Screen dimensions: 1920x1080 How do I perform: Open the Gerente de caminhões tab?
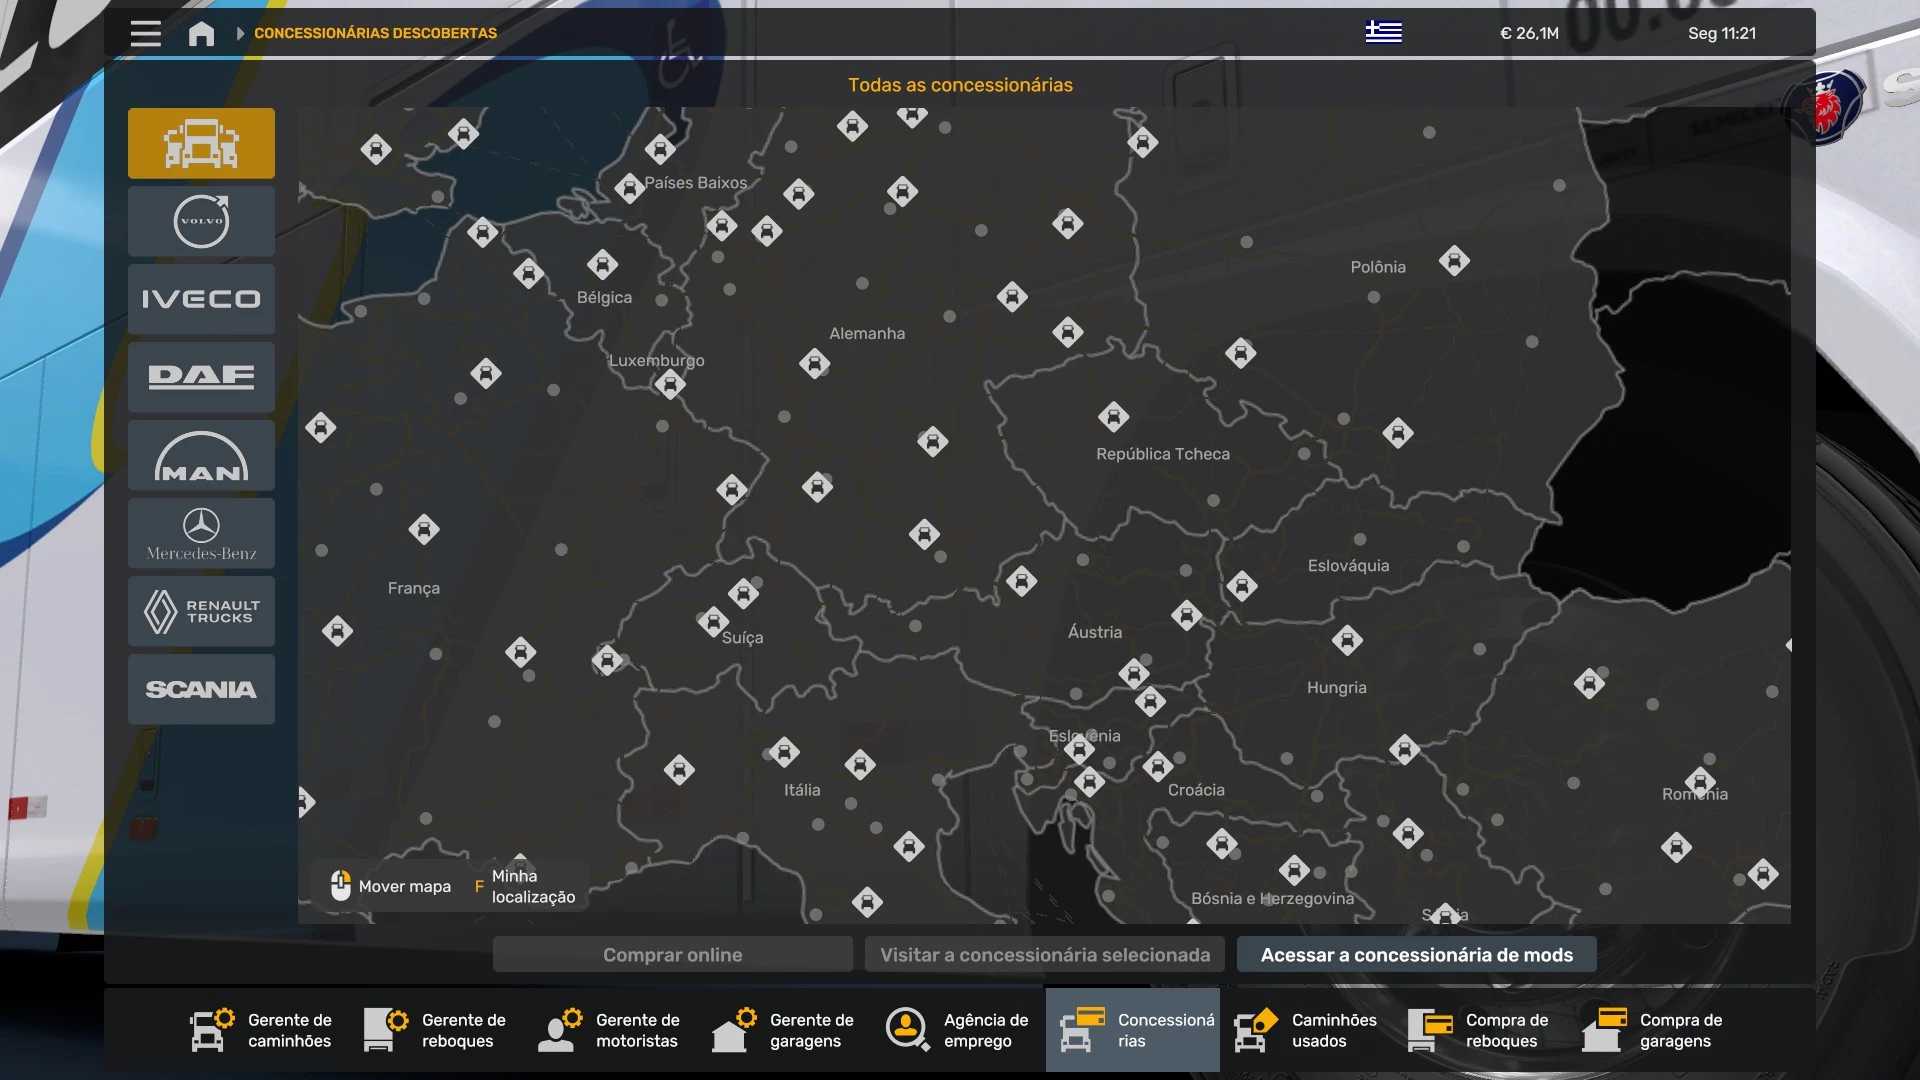[262, 1030]
